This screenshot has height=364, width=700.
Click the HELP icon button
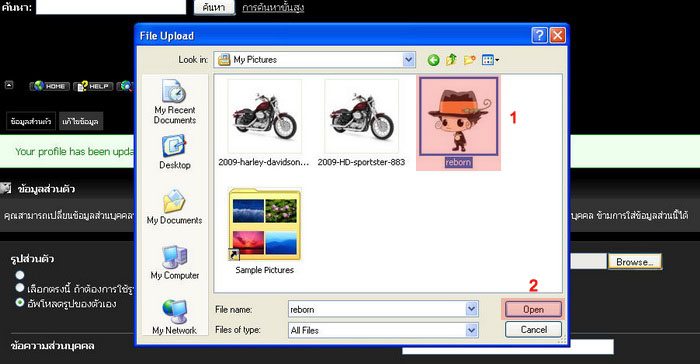(94, 86)
